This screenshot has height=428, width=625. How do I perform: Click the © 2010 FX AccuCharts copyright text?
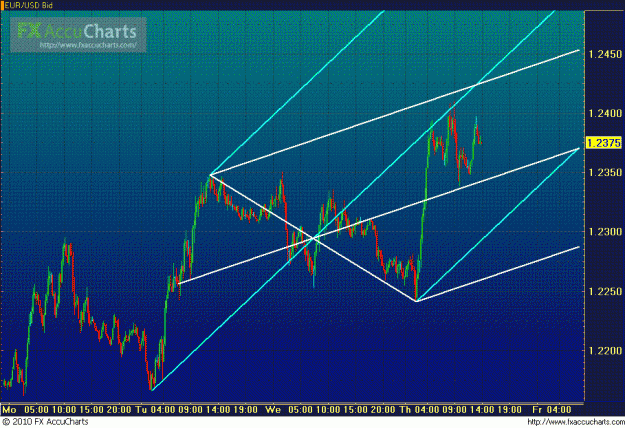click(45, 422)
